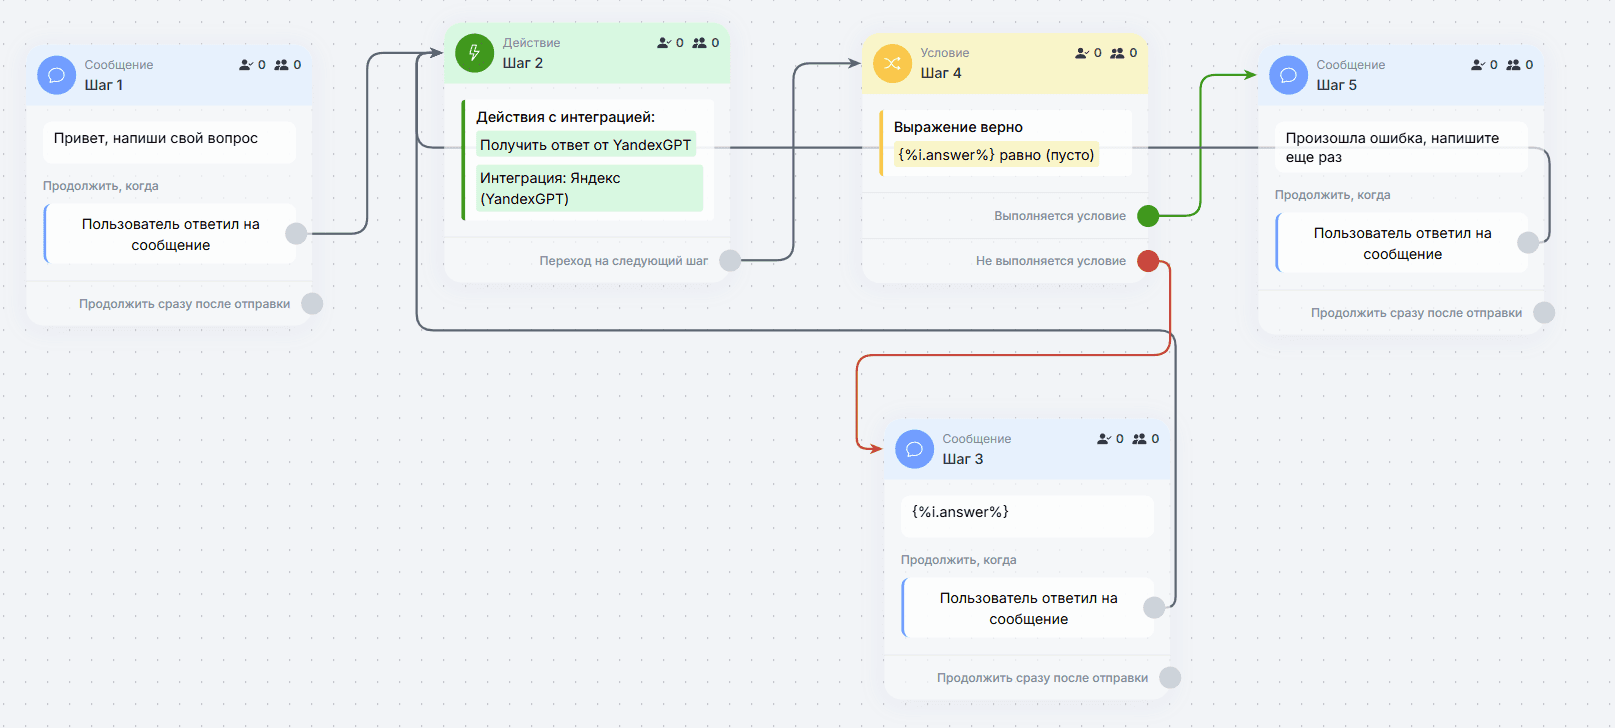Click the '{%i.answer%} равно (пусто)' expression
The height and width of the screenshot is (728, 1615).
(x=996, y=155)
